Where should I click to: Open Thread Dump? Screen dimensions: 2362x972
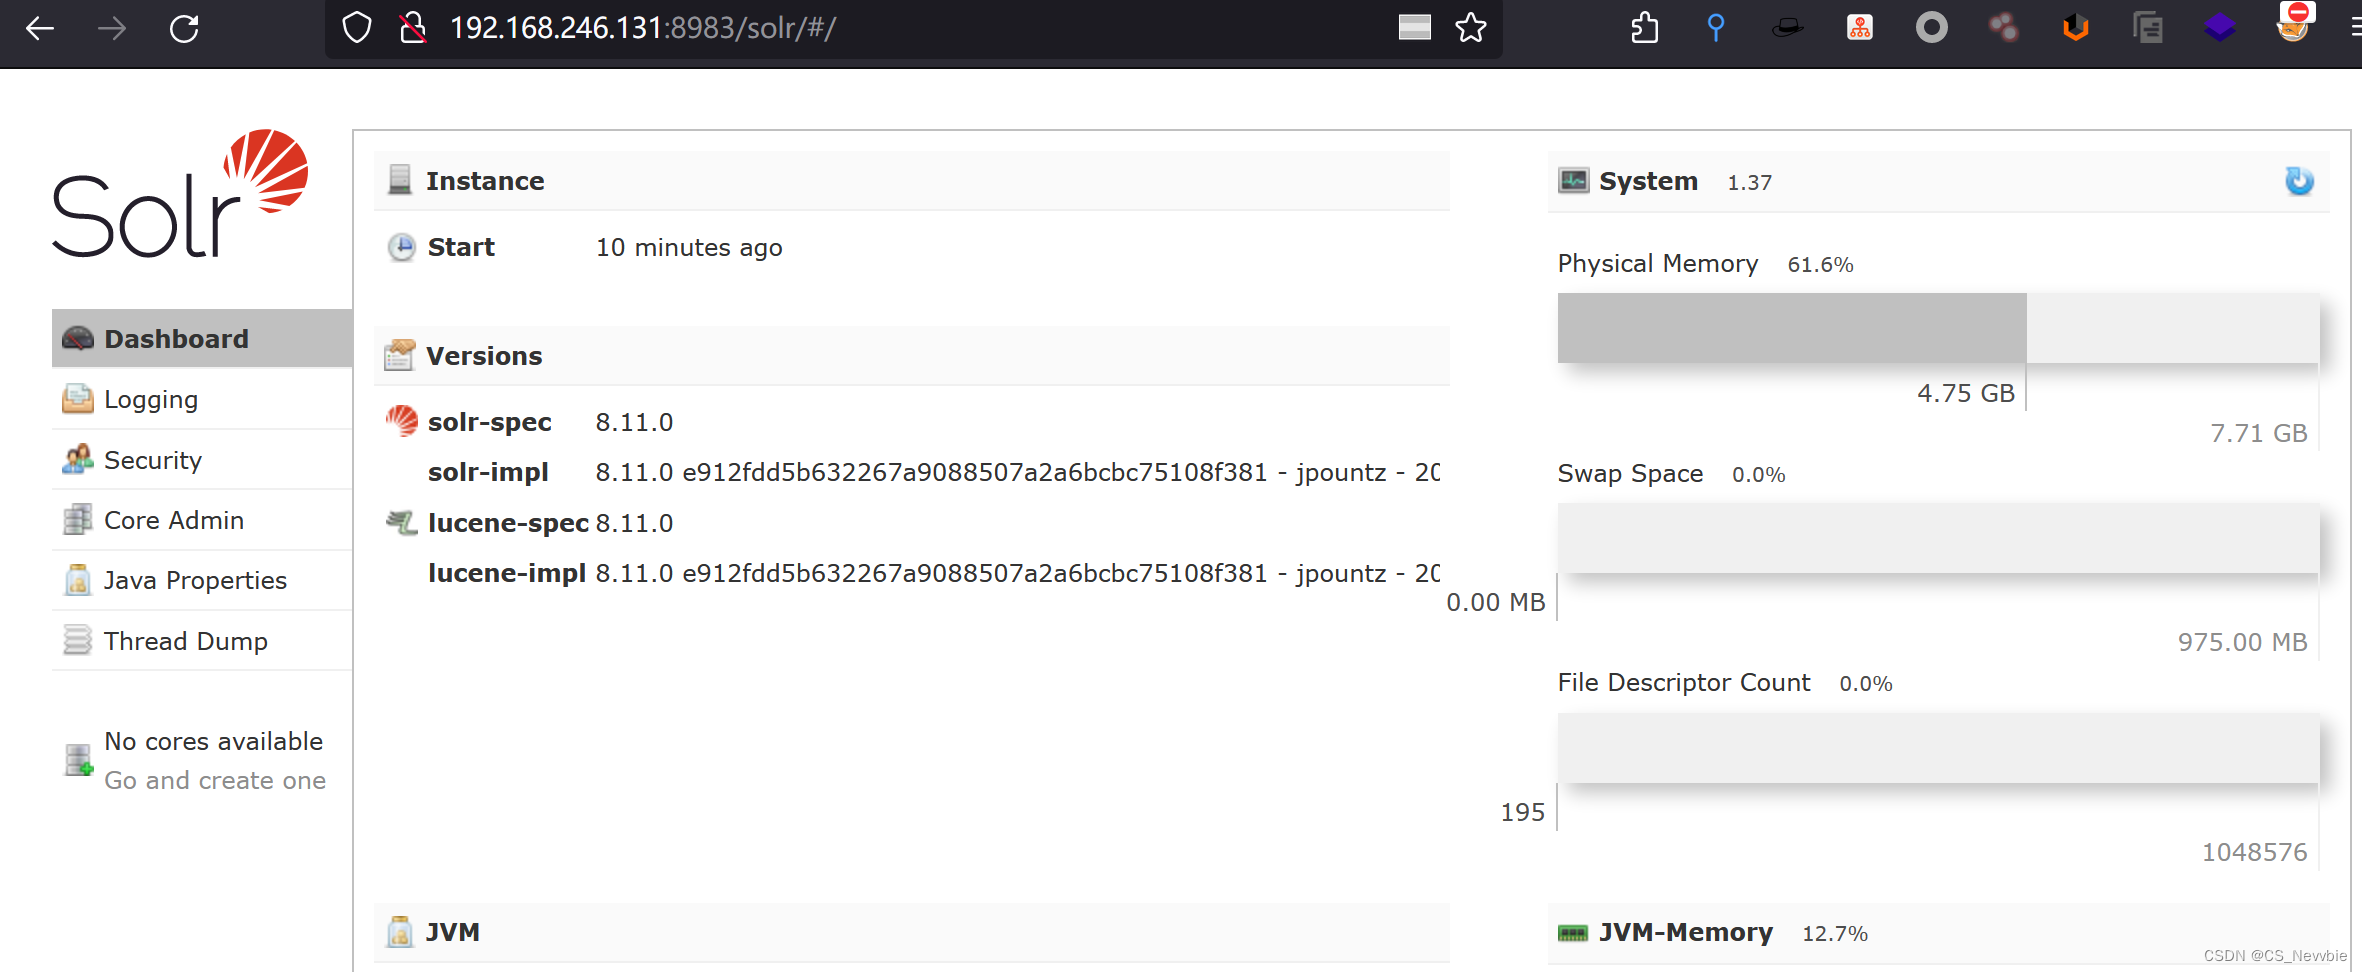(x=202, y=641)
